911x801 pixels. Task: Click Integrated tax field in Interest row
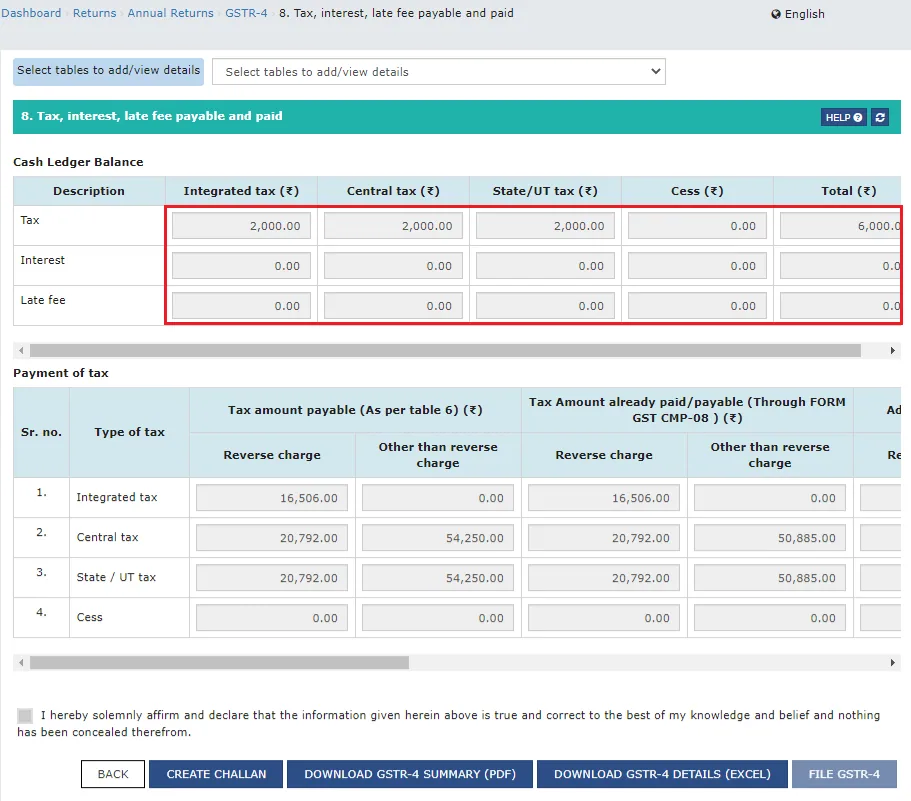(x=241, y=266)
